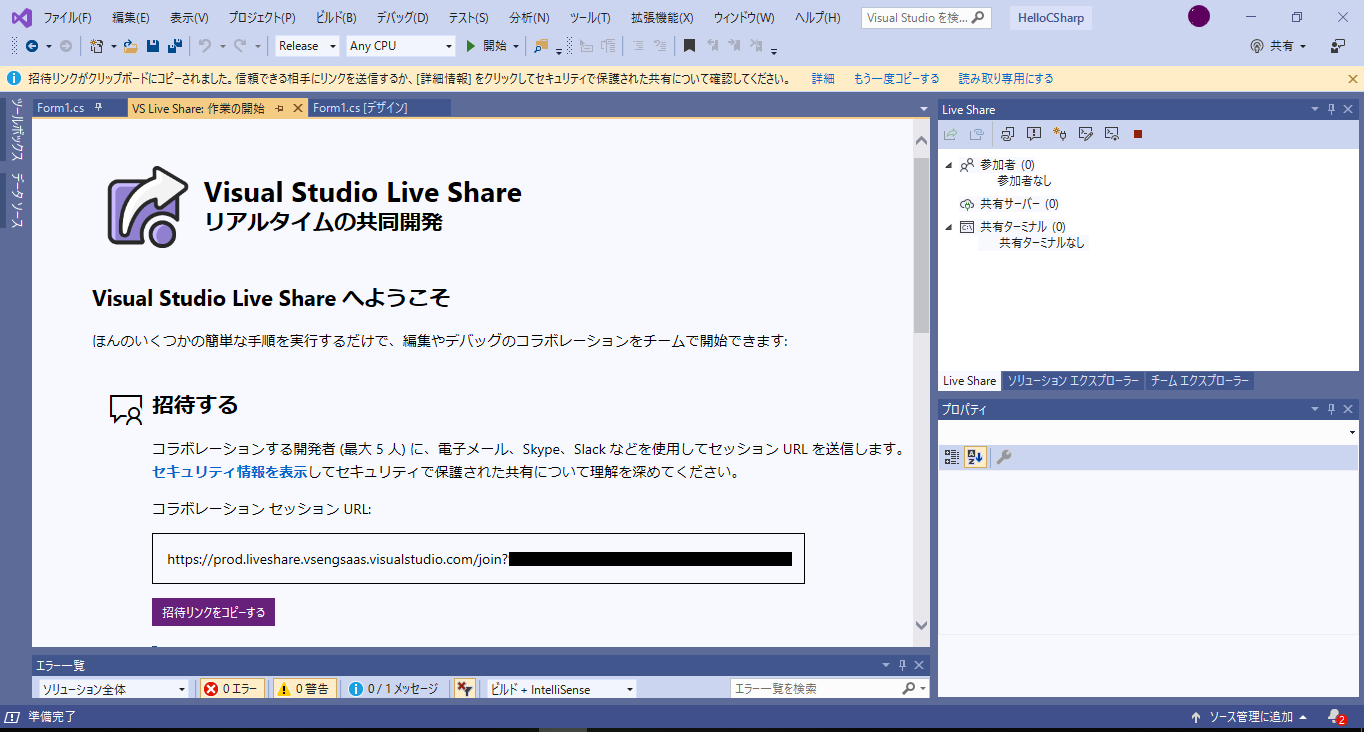Click the share read/write terminal icon
This screenshot has width=1364, height=732.
pos(1086,134)
